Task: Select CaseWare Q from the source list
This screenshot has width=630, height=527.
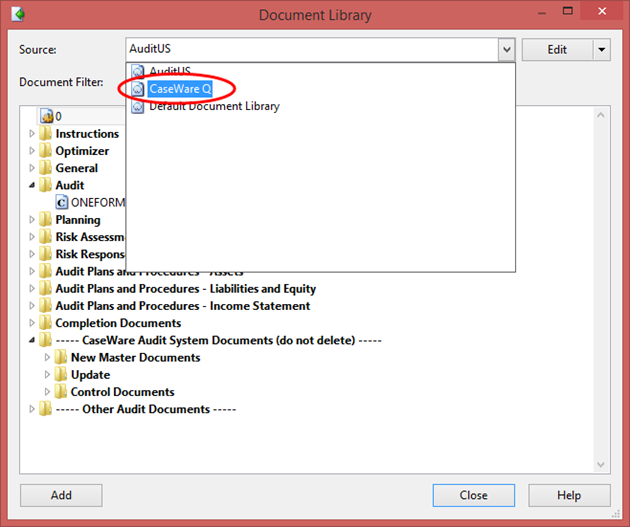Action: pos(180,89)
